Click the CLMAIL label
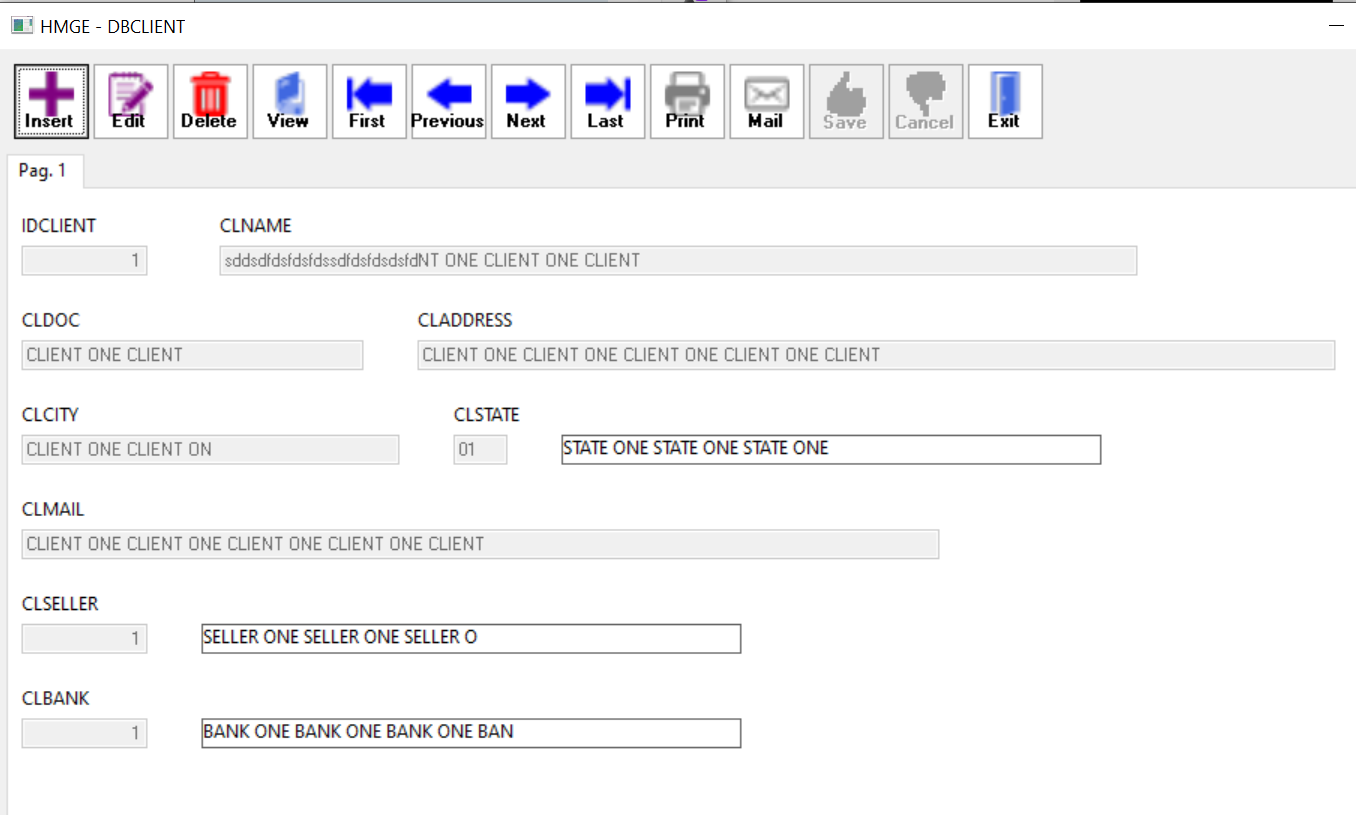The width and height of the screenshot is (1356, 815). pyautogui.click(x=53, y=510)
